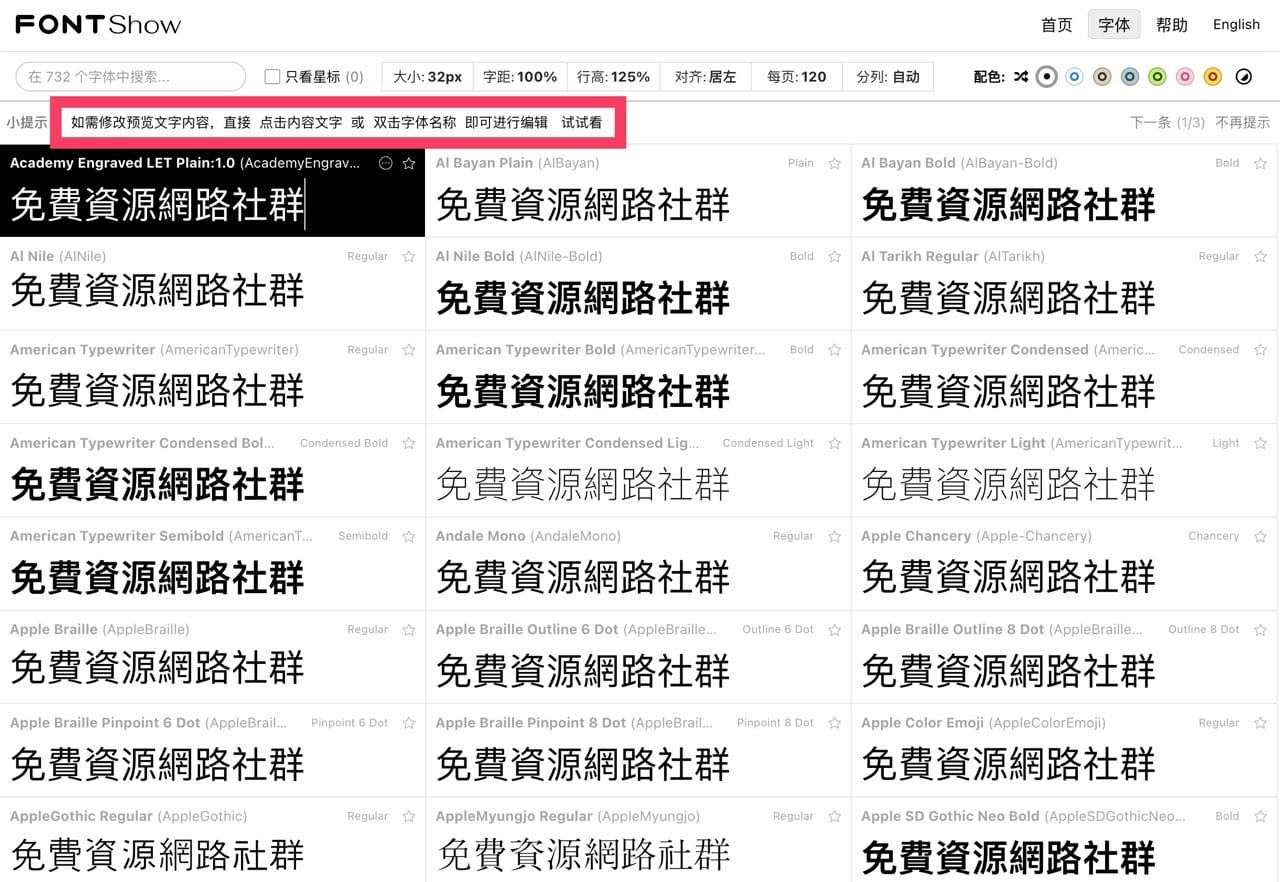
Task: Click the Andale Mono preview text
Action: point(583,578)
